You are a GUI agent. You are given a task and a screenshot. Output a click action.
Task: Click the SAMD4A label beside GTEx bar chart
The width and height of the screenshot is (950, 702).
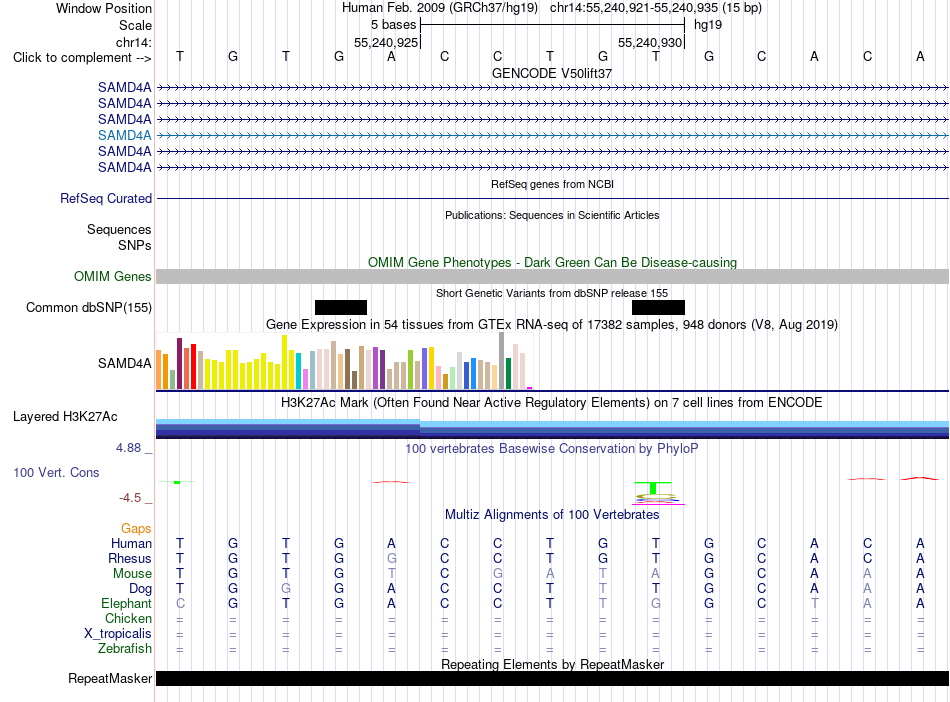click(125, 363)
